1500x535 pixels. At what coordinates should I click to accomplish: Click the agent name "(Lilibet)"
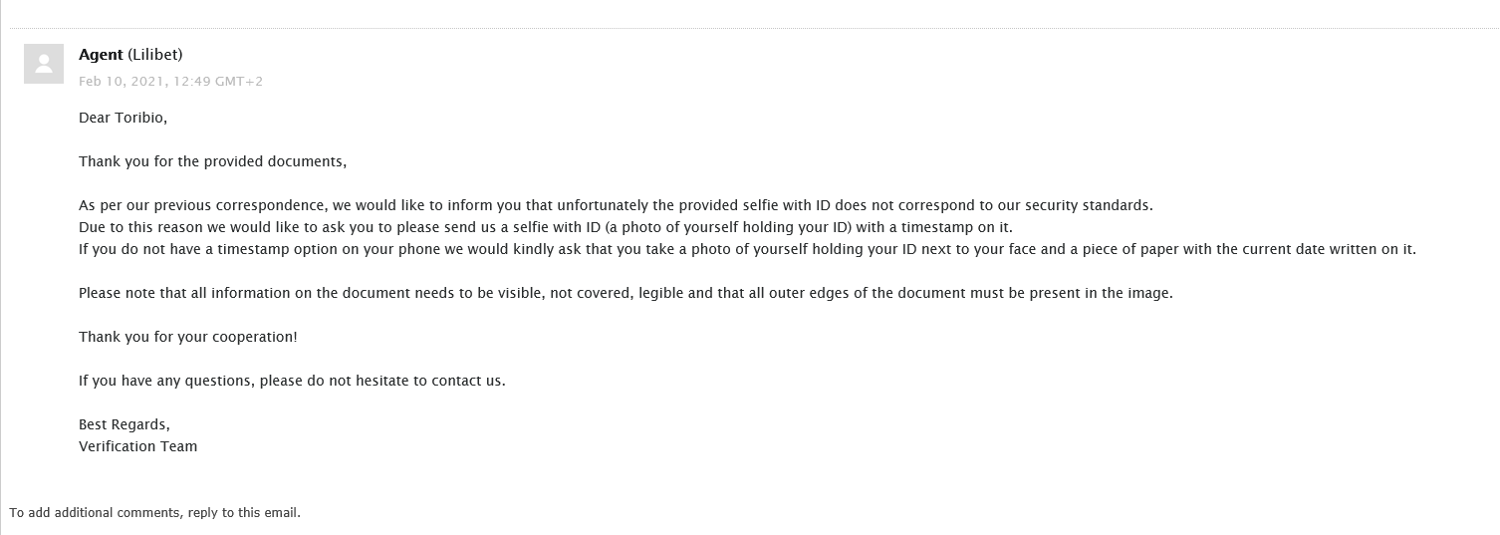[x=155, y=55]
